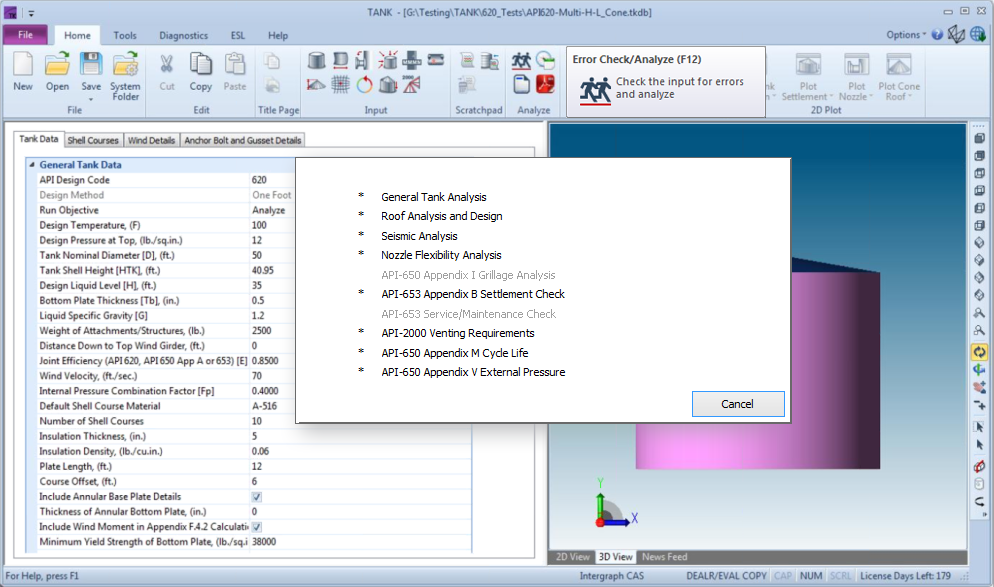Click the 'Number of Shell Courses' row label

pos(91,422)
